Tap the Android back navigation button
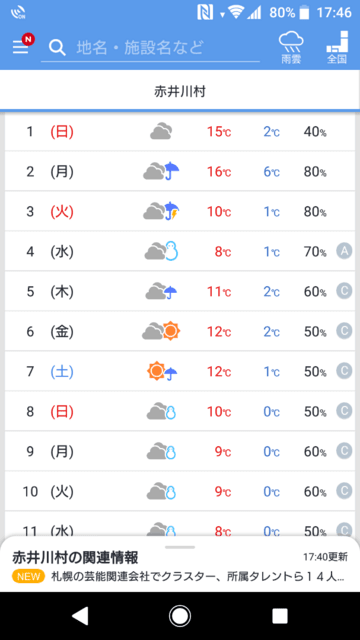 point(80,616)
